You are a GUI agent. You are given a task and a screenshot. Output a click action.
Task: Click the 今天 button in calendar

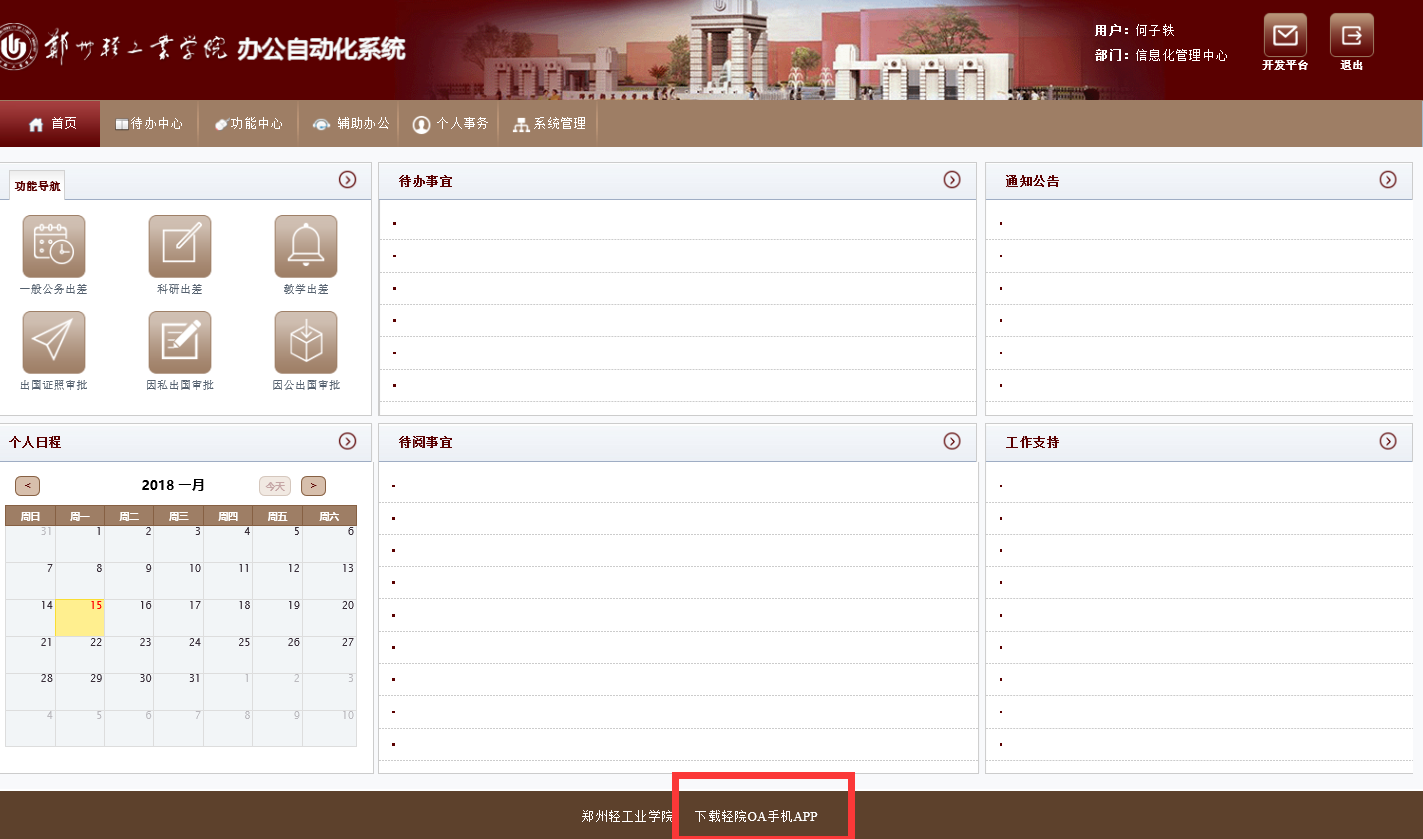(274, 486)
